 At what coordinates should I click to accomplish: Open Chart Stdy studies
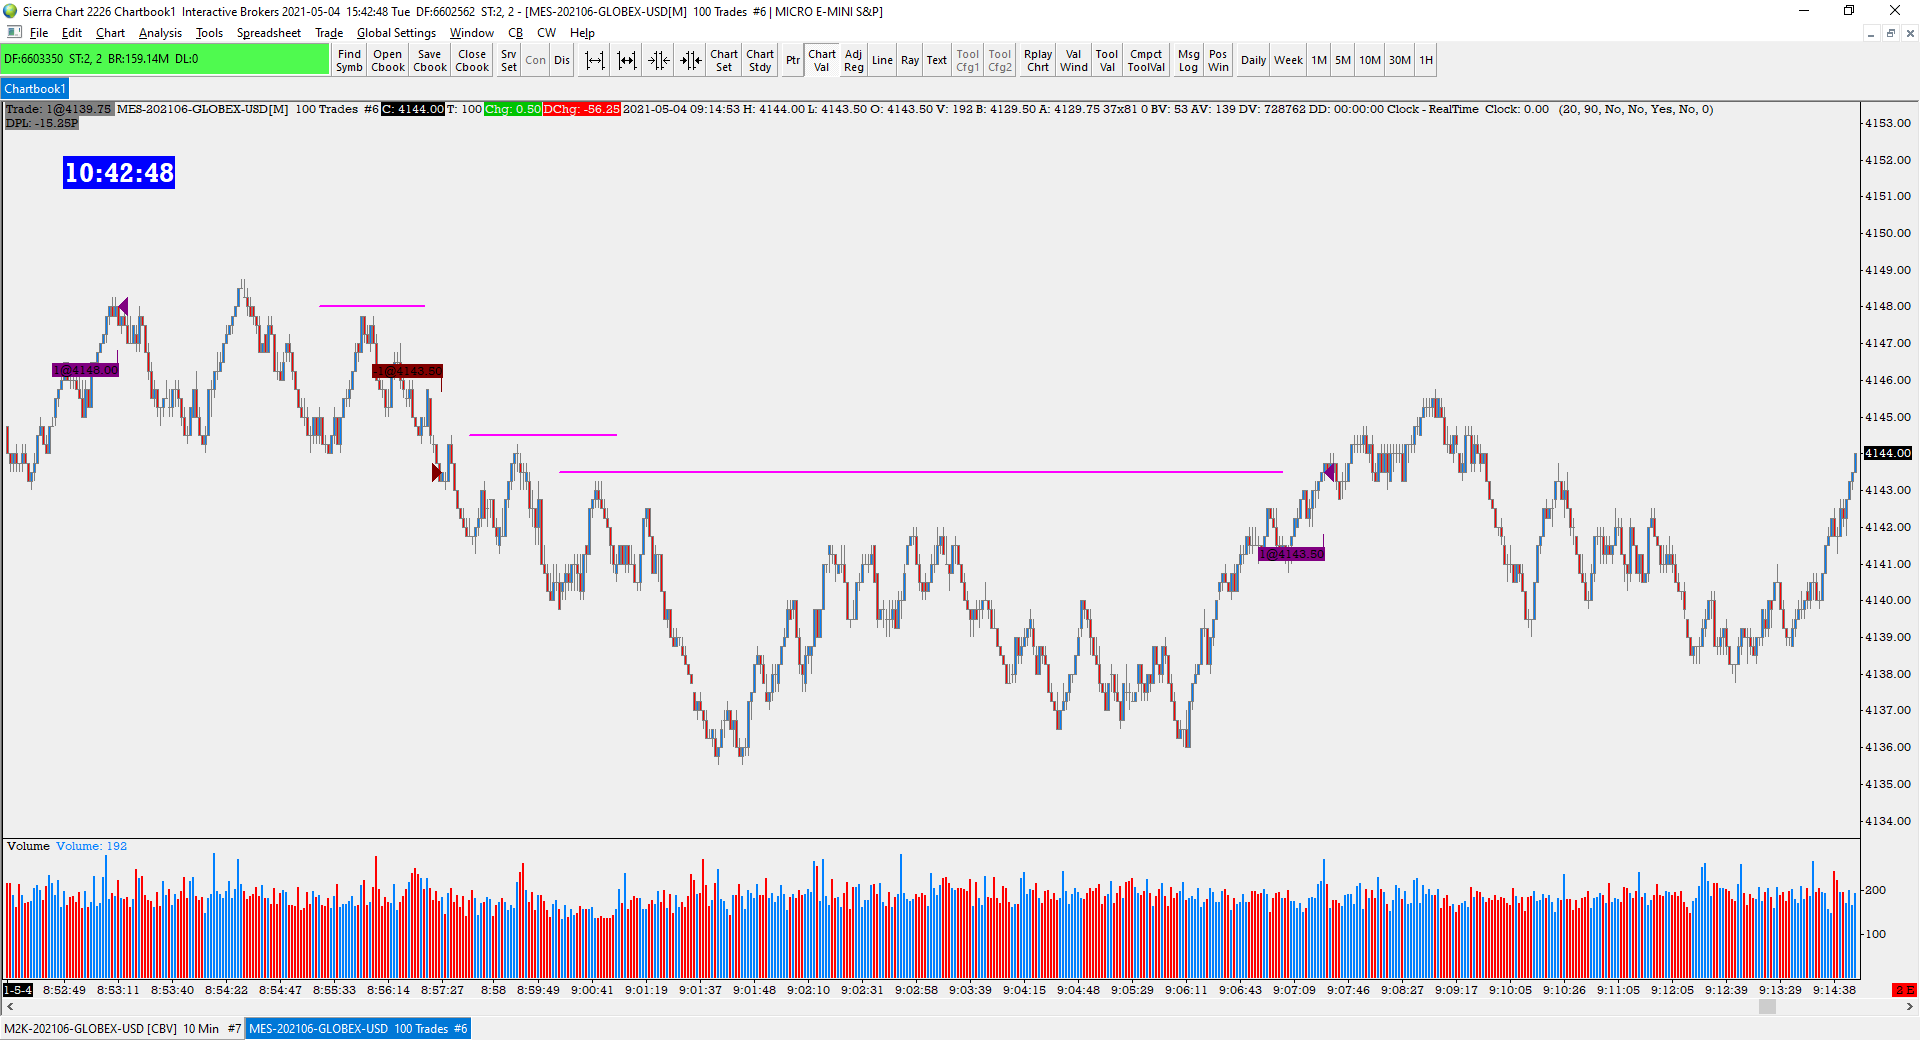pyautogui.click(x=760, y=60)
